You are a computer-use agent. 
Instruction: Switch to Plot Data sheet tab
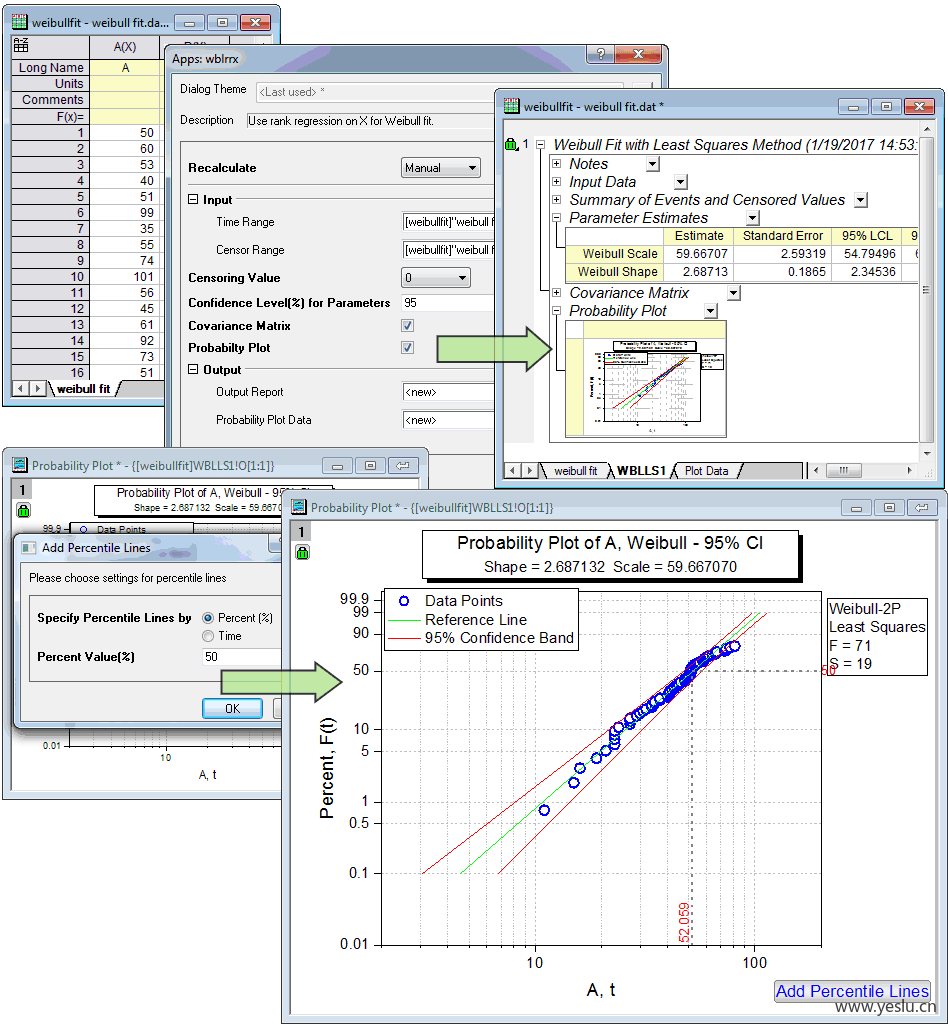[706, 470]
